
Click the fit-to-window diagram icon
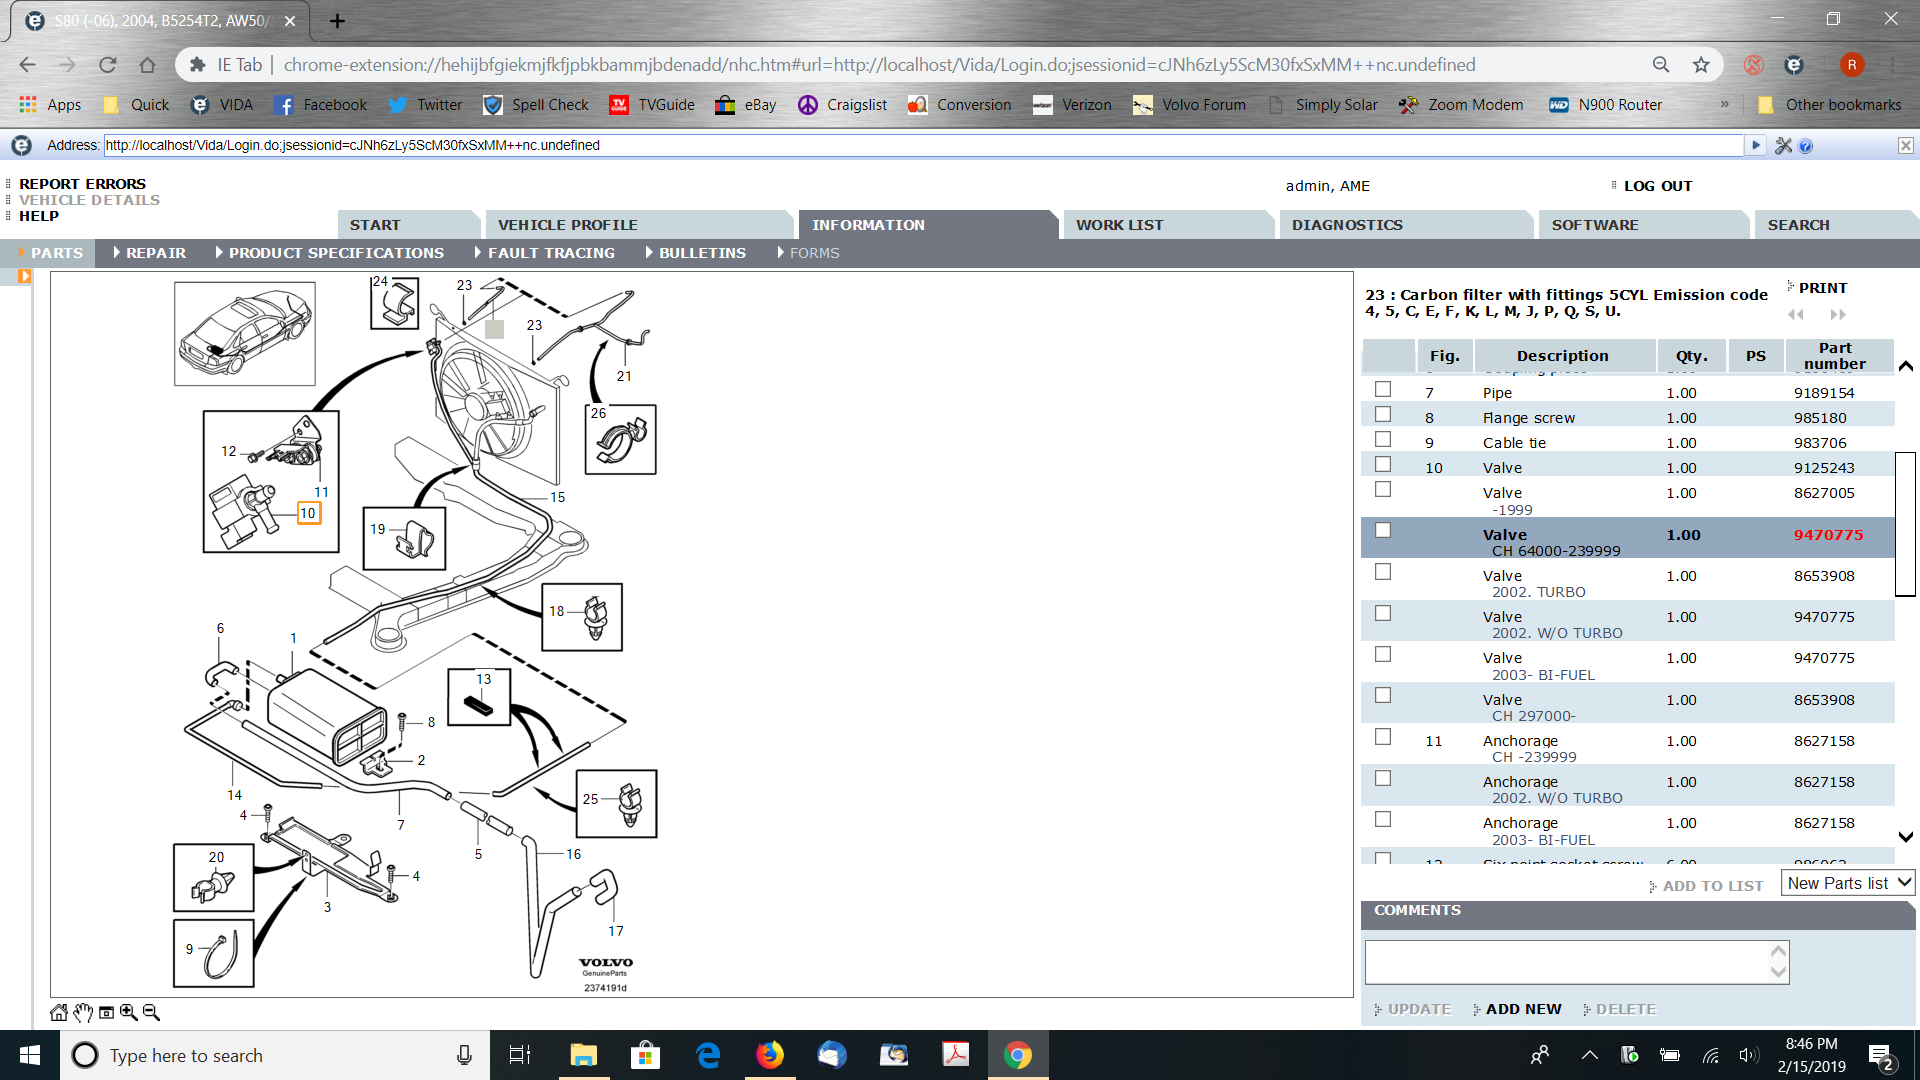point(106,1012)
